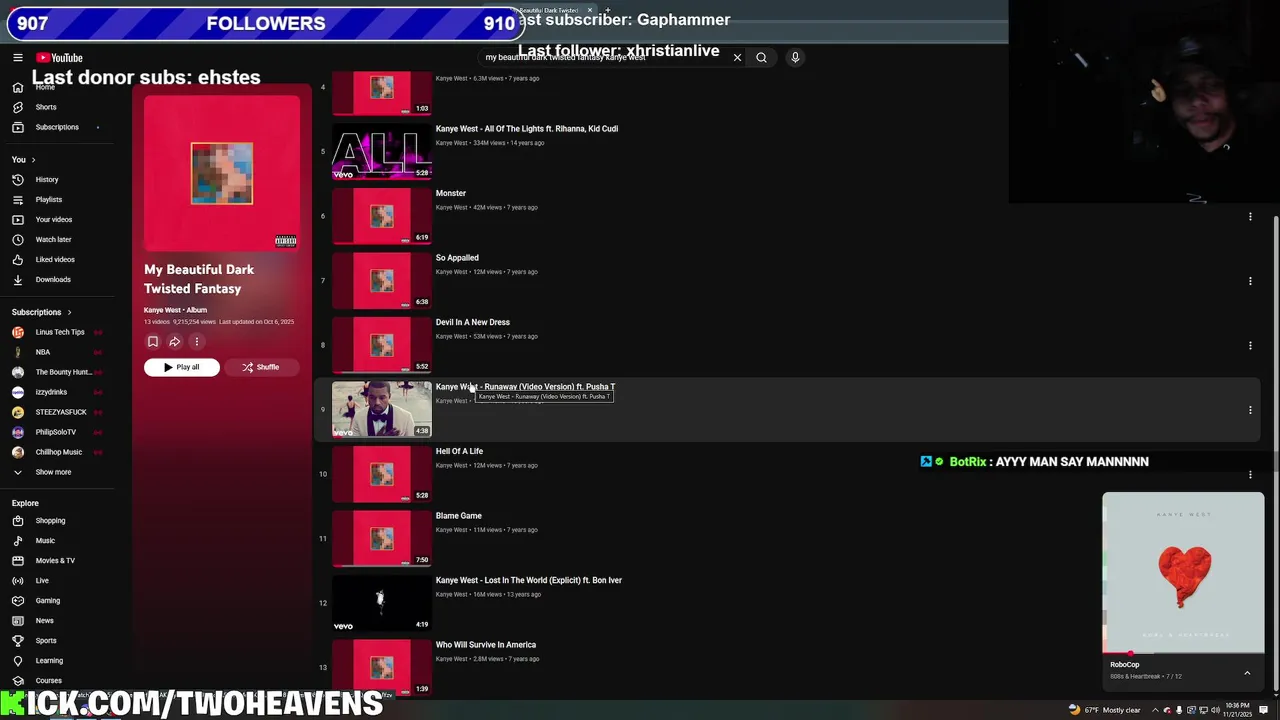Viewport: 1280px width, 720px height.
Task: Click the 808s & Heartbreak miniplayer cover
Action: 1183,573
